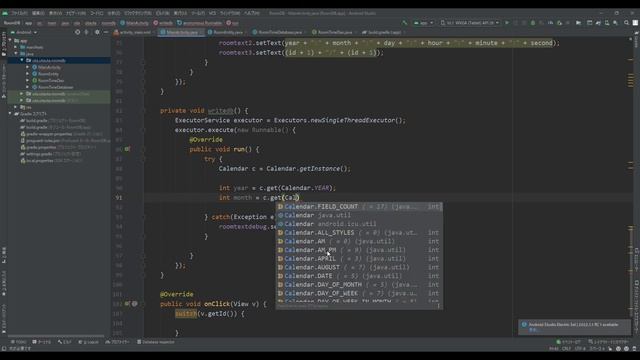Open the Android view dropdown in the Project panel
The image size is (640, 360).
pos(24,32)
